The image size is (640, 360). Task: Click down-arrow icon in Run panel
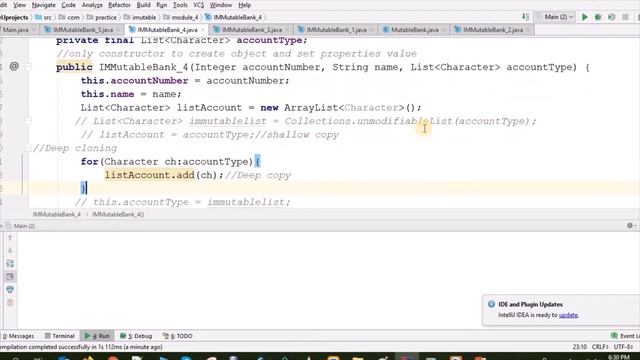(x=10, y=250)
